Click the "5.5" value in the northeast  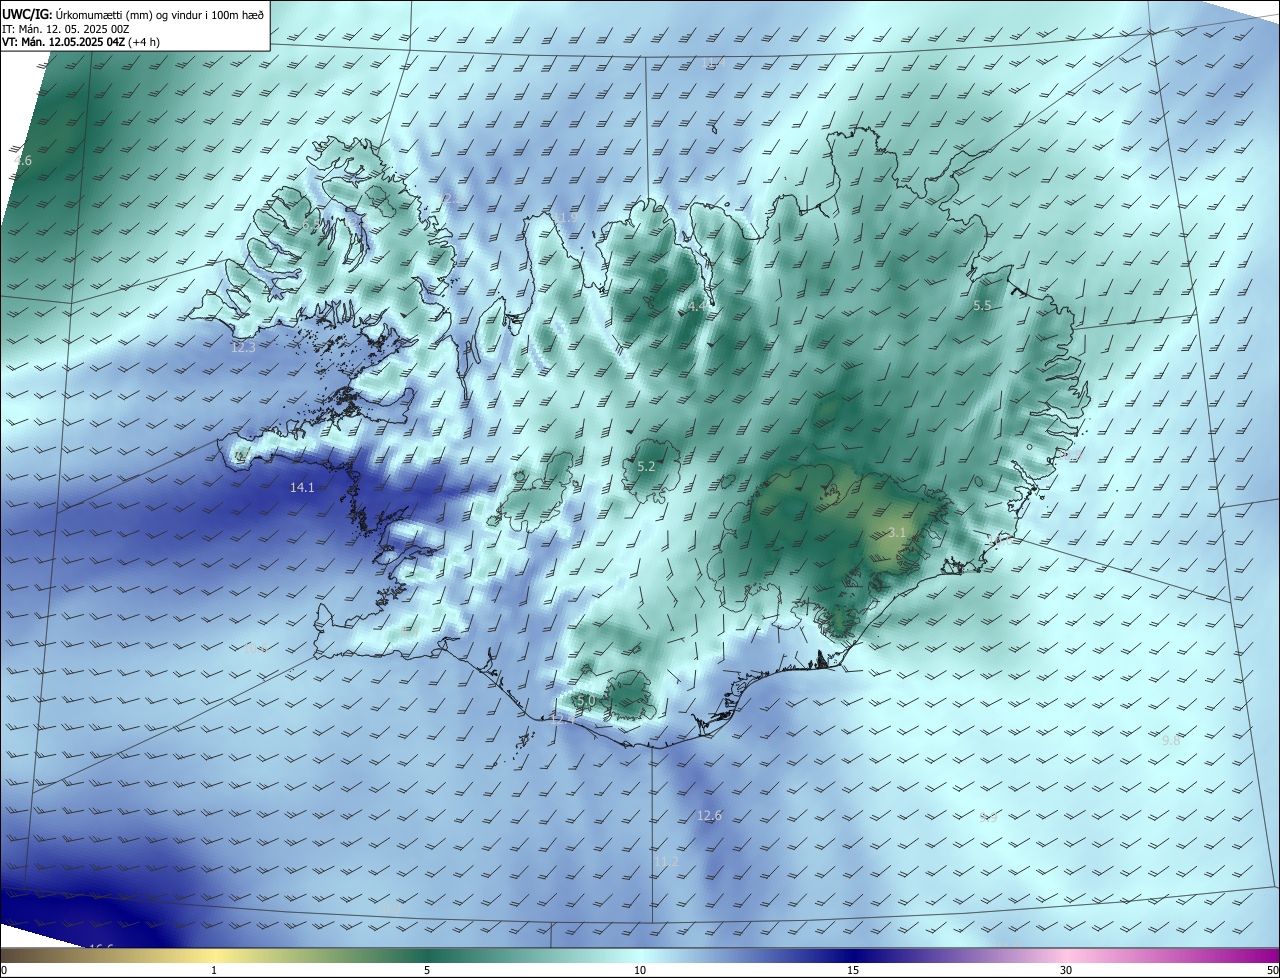[982, 306]
